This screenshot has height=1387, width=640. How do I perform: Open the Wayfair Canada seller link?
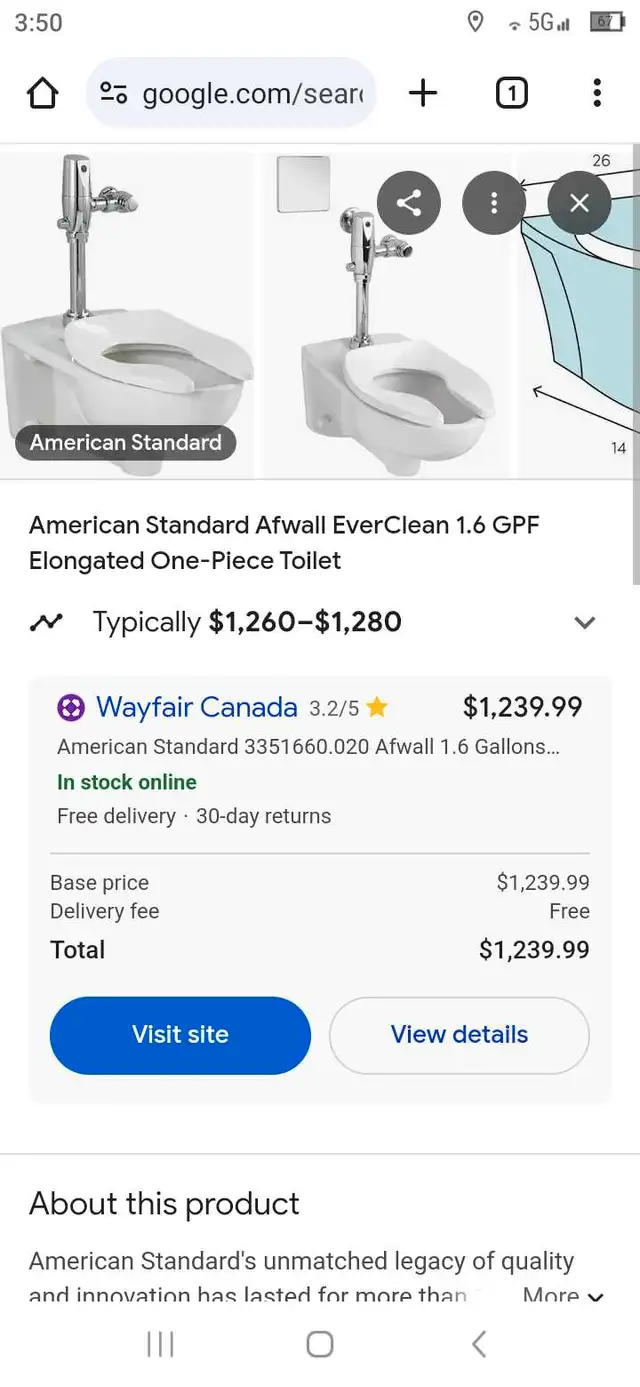coord(196,708)
